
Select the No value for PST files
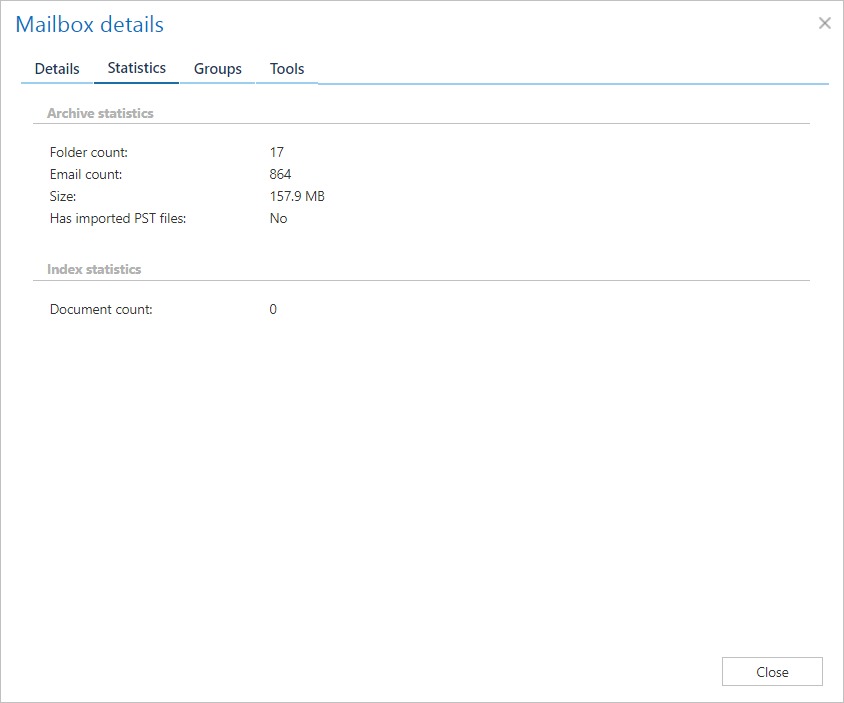[278, 218]
